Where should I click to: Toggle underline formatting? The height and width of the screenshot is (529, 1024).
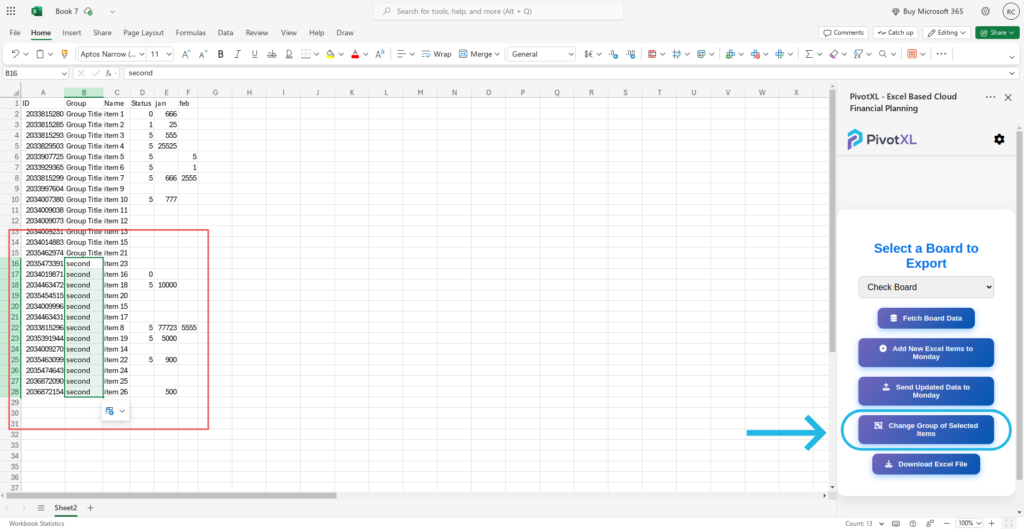[x=255, y=54]
